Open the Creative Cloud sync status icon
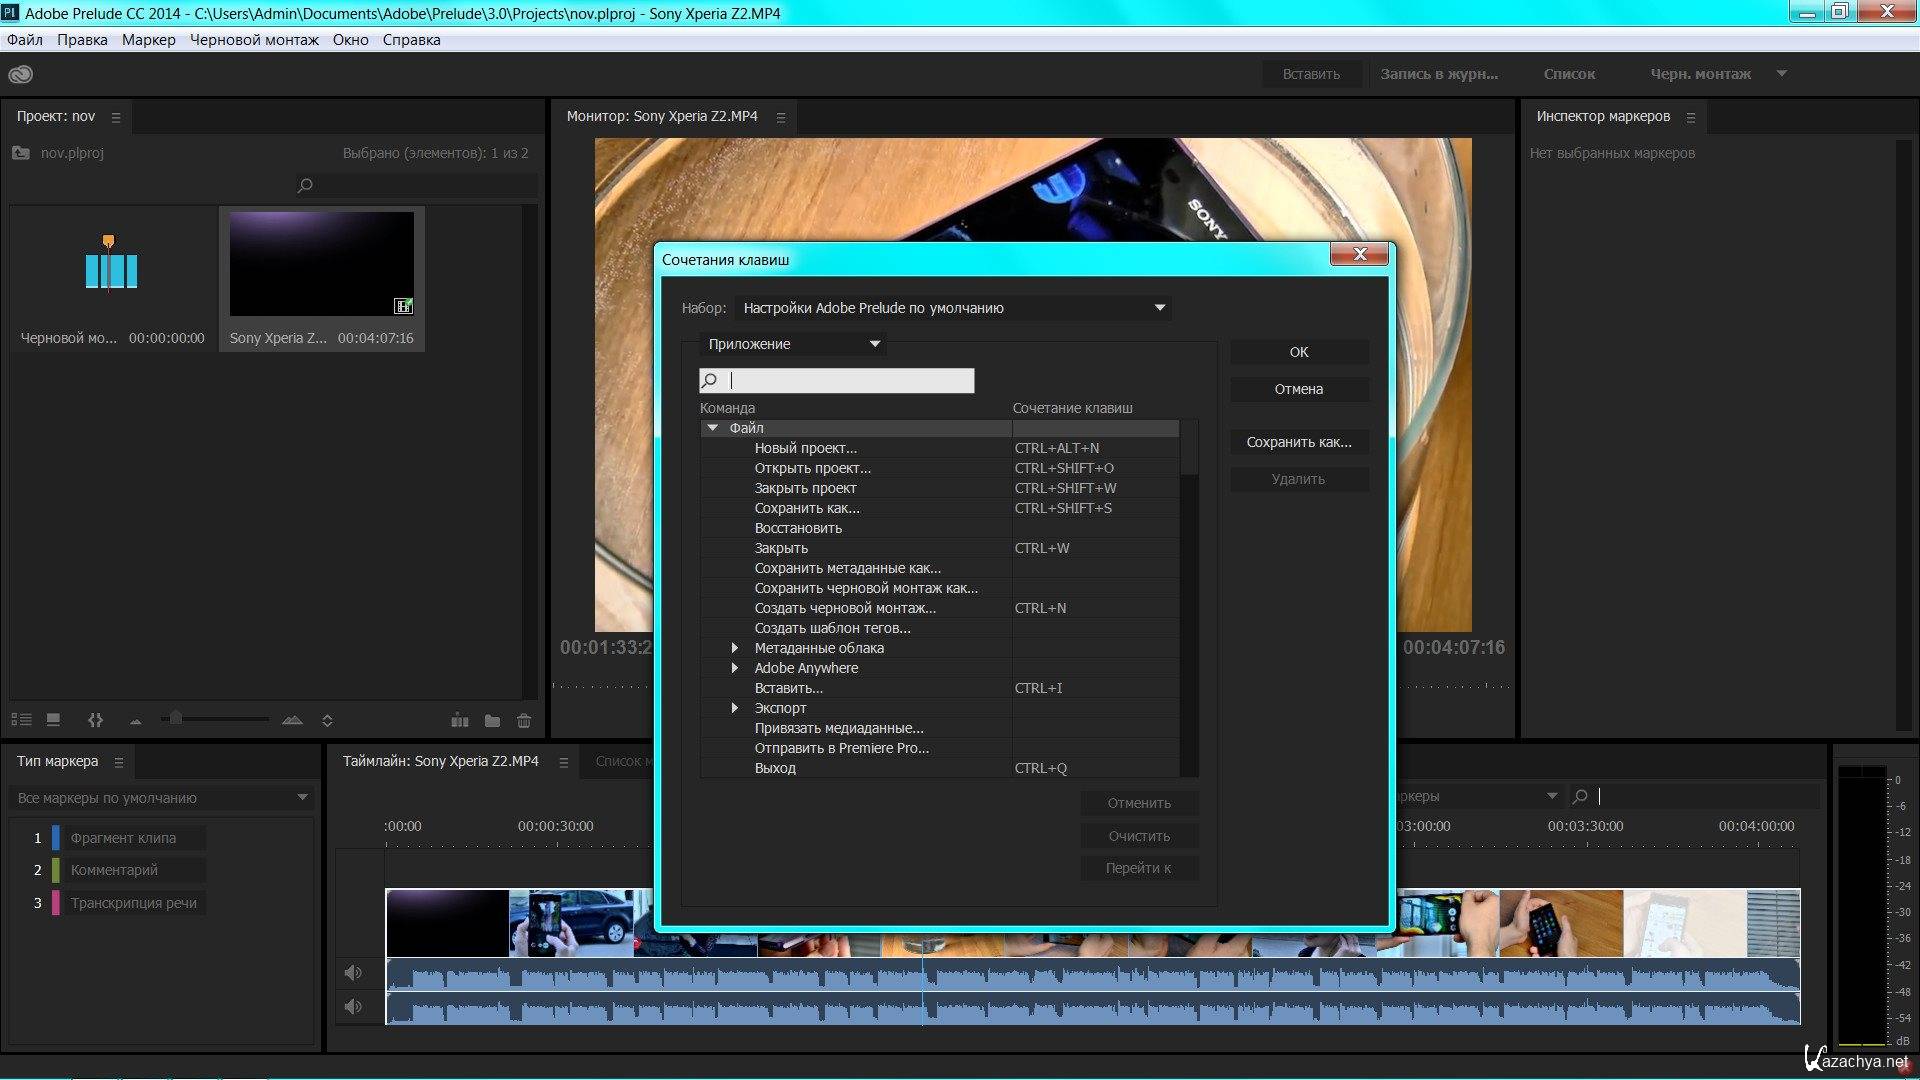Viewport: 1920px width, 1080px height. pos(21,74)
